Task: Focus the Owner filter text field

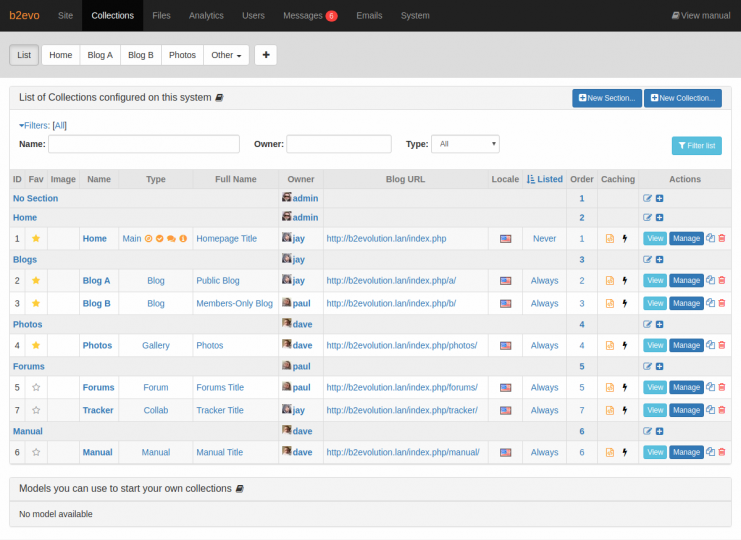Action: tap(338, 144)
